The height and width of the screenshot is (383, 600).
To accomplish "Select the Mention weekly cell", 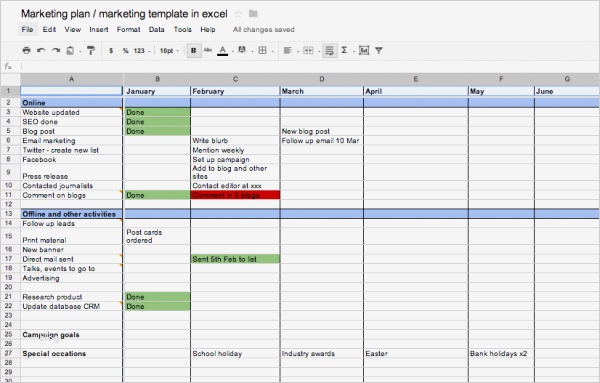I will [x=235, y=150].
